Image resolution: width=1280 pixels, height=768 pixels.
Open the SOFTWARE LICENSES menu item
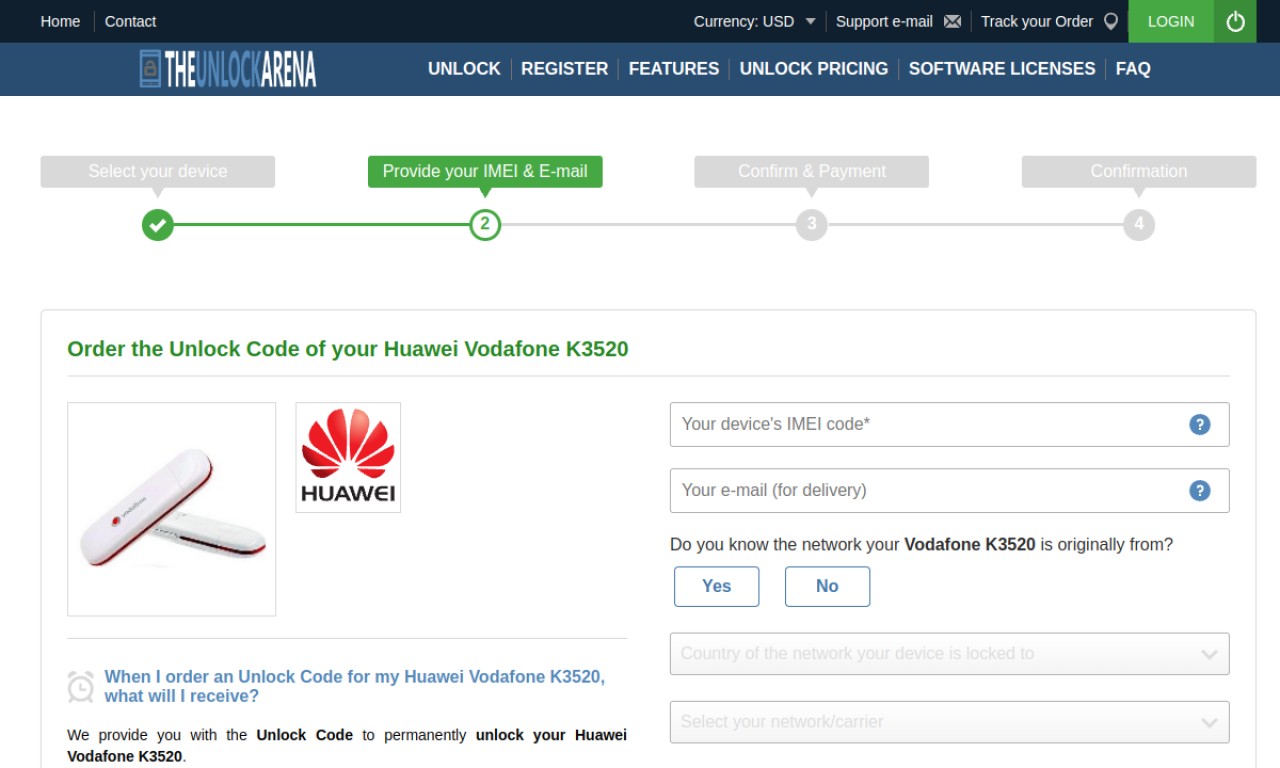1002,69
